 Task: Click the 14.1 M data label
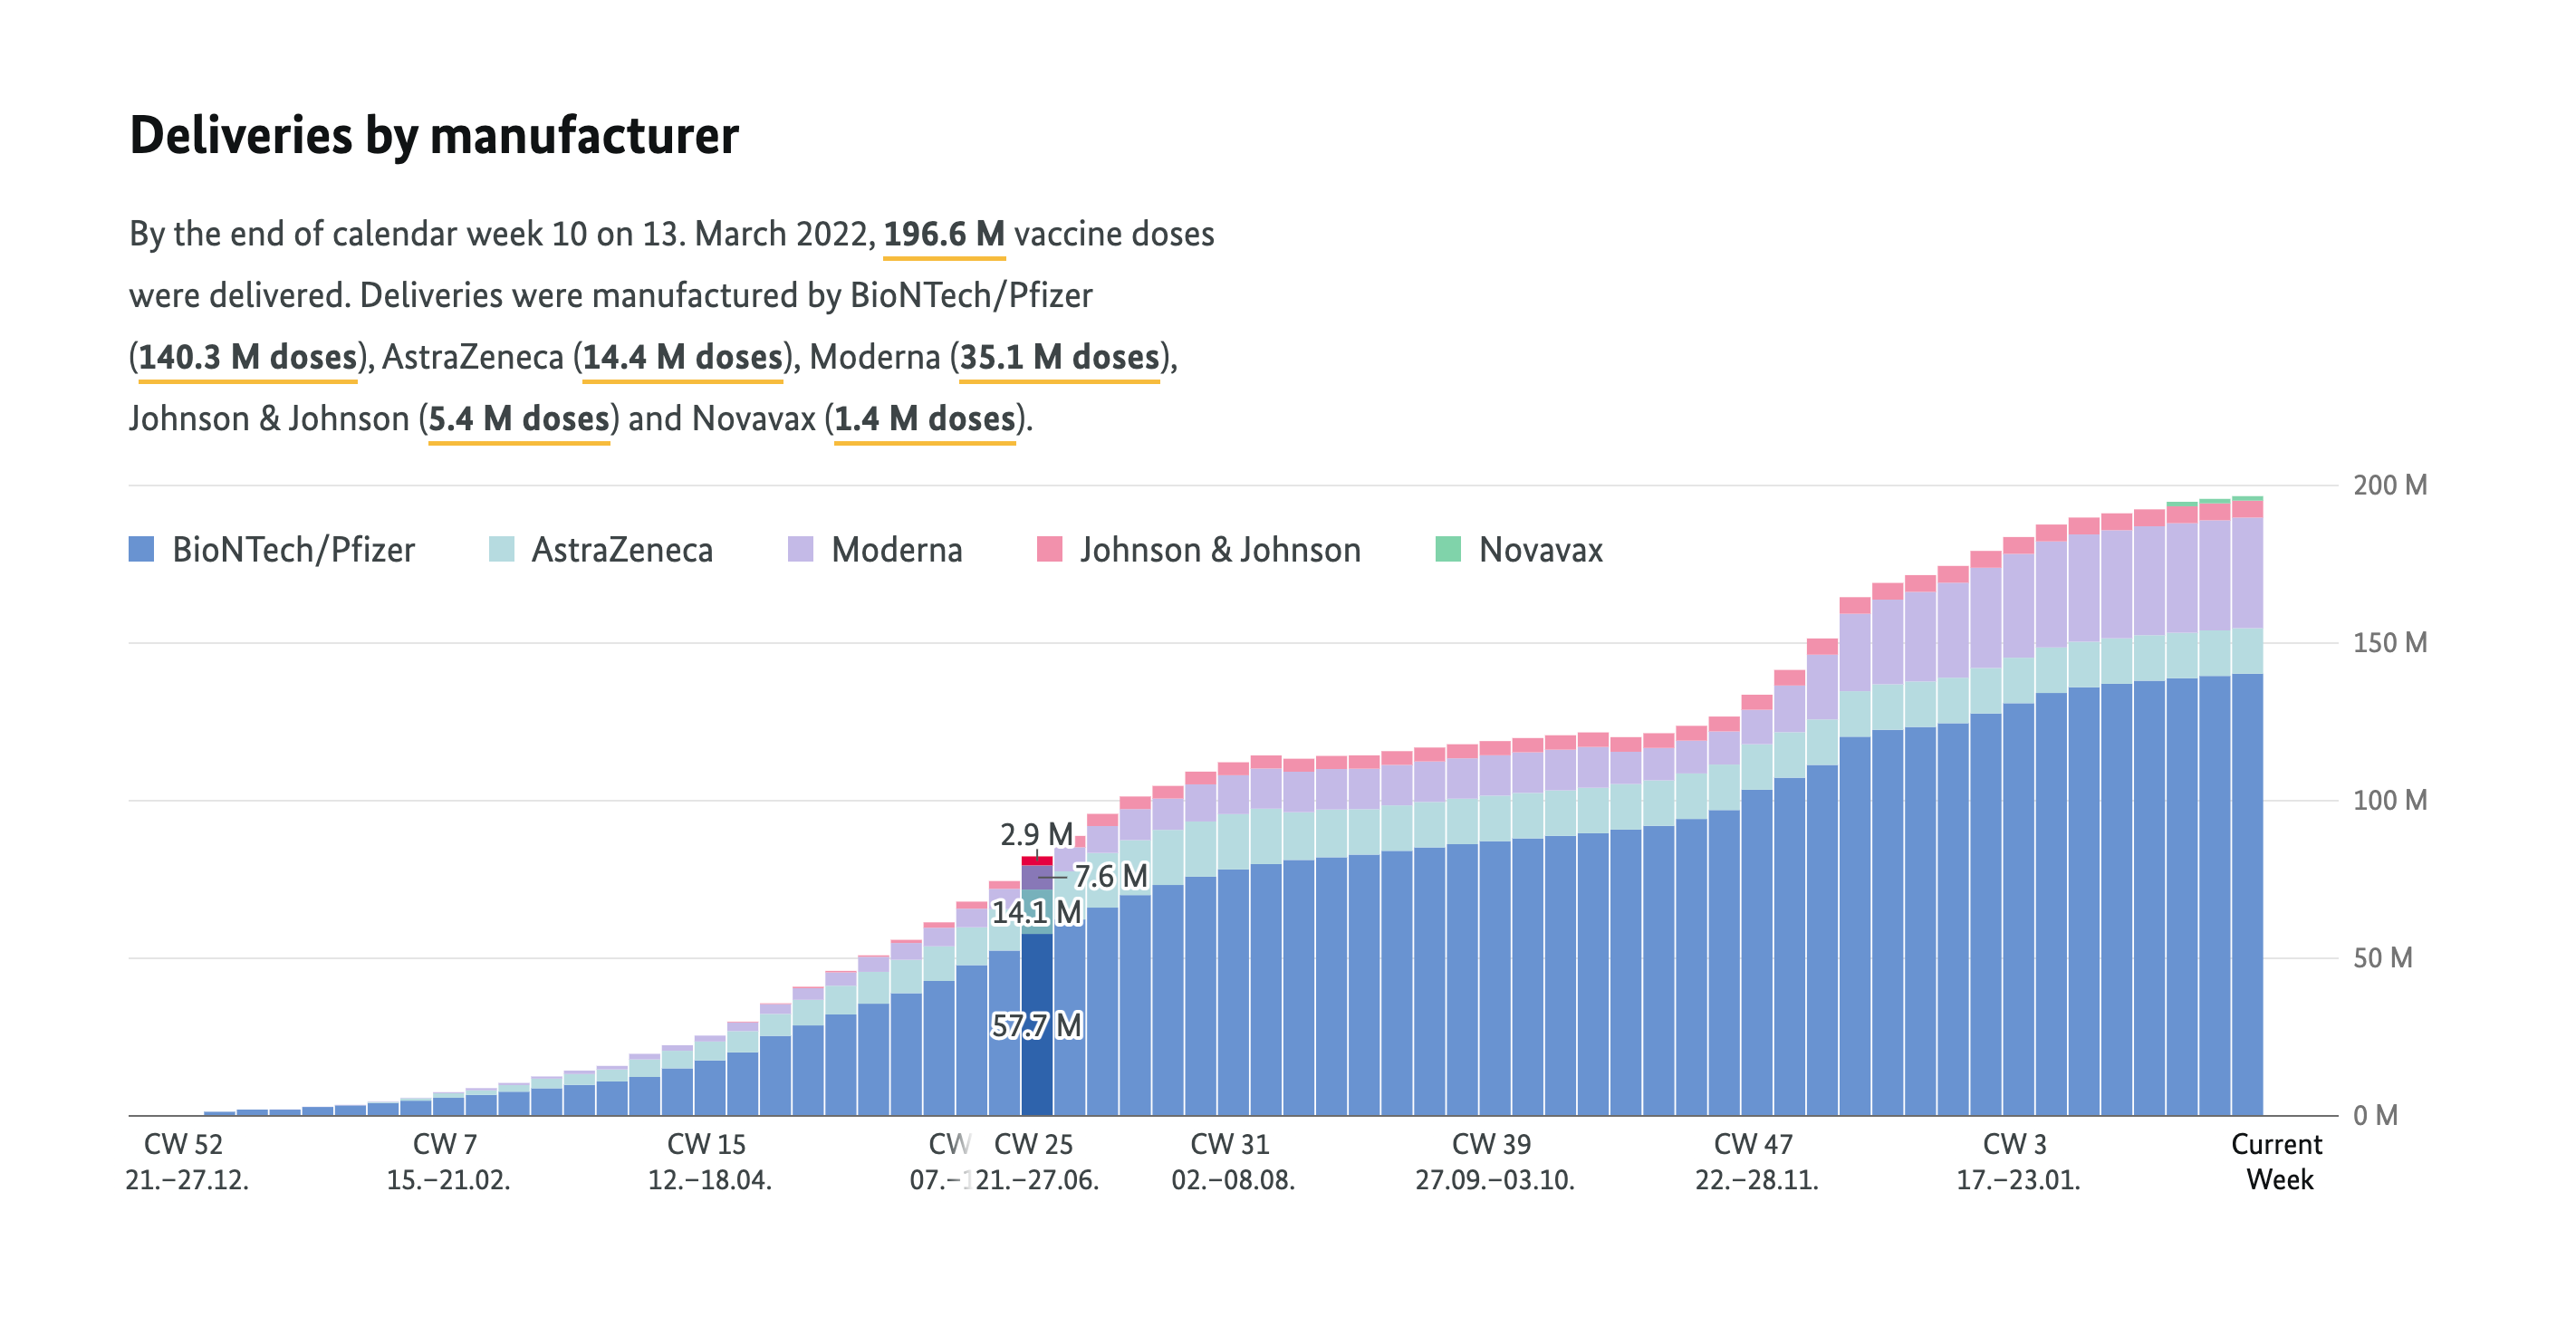pyautogui.click(x=1036, y=912)
